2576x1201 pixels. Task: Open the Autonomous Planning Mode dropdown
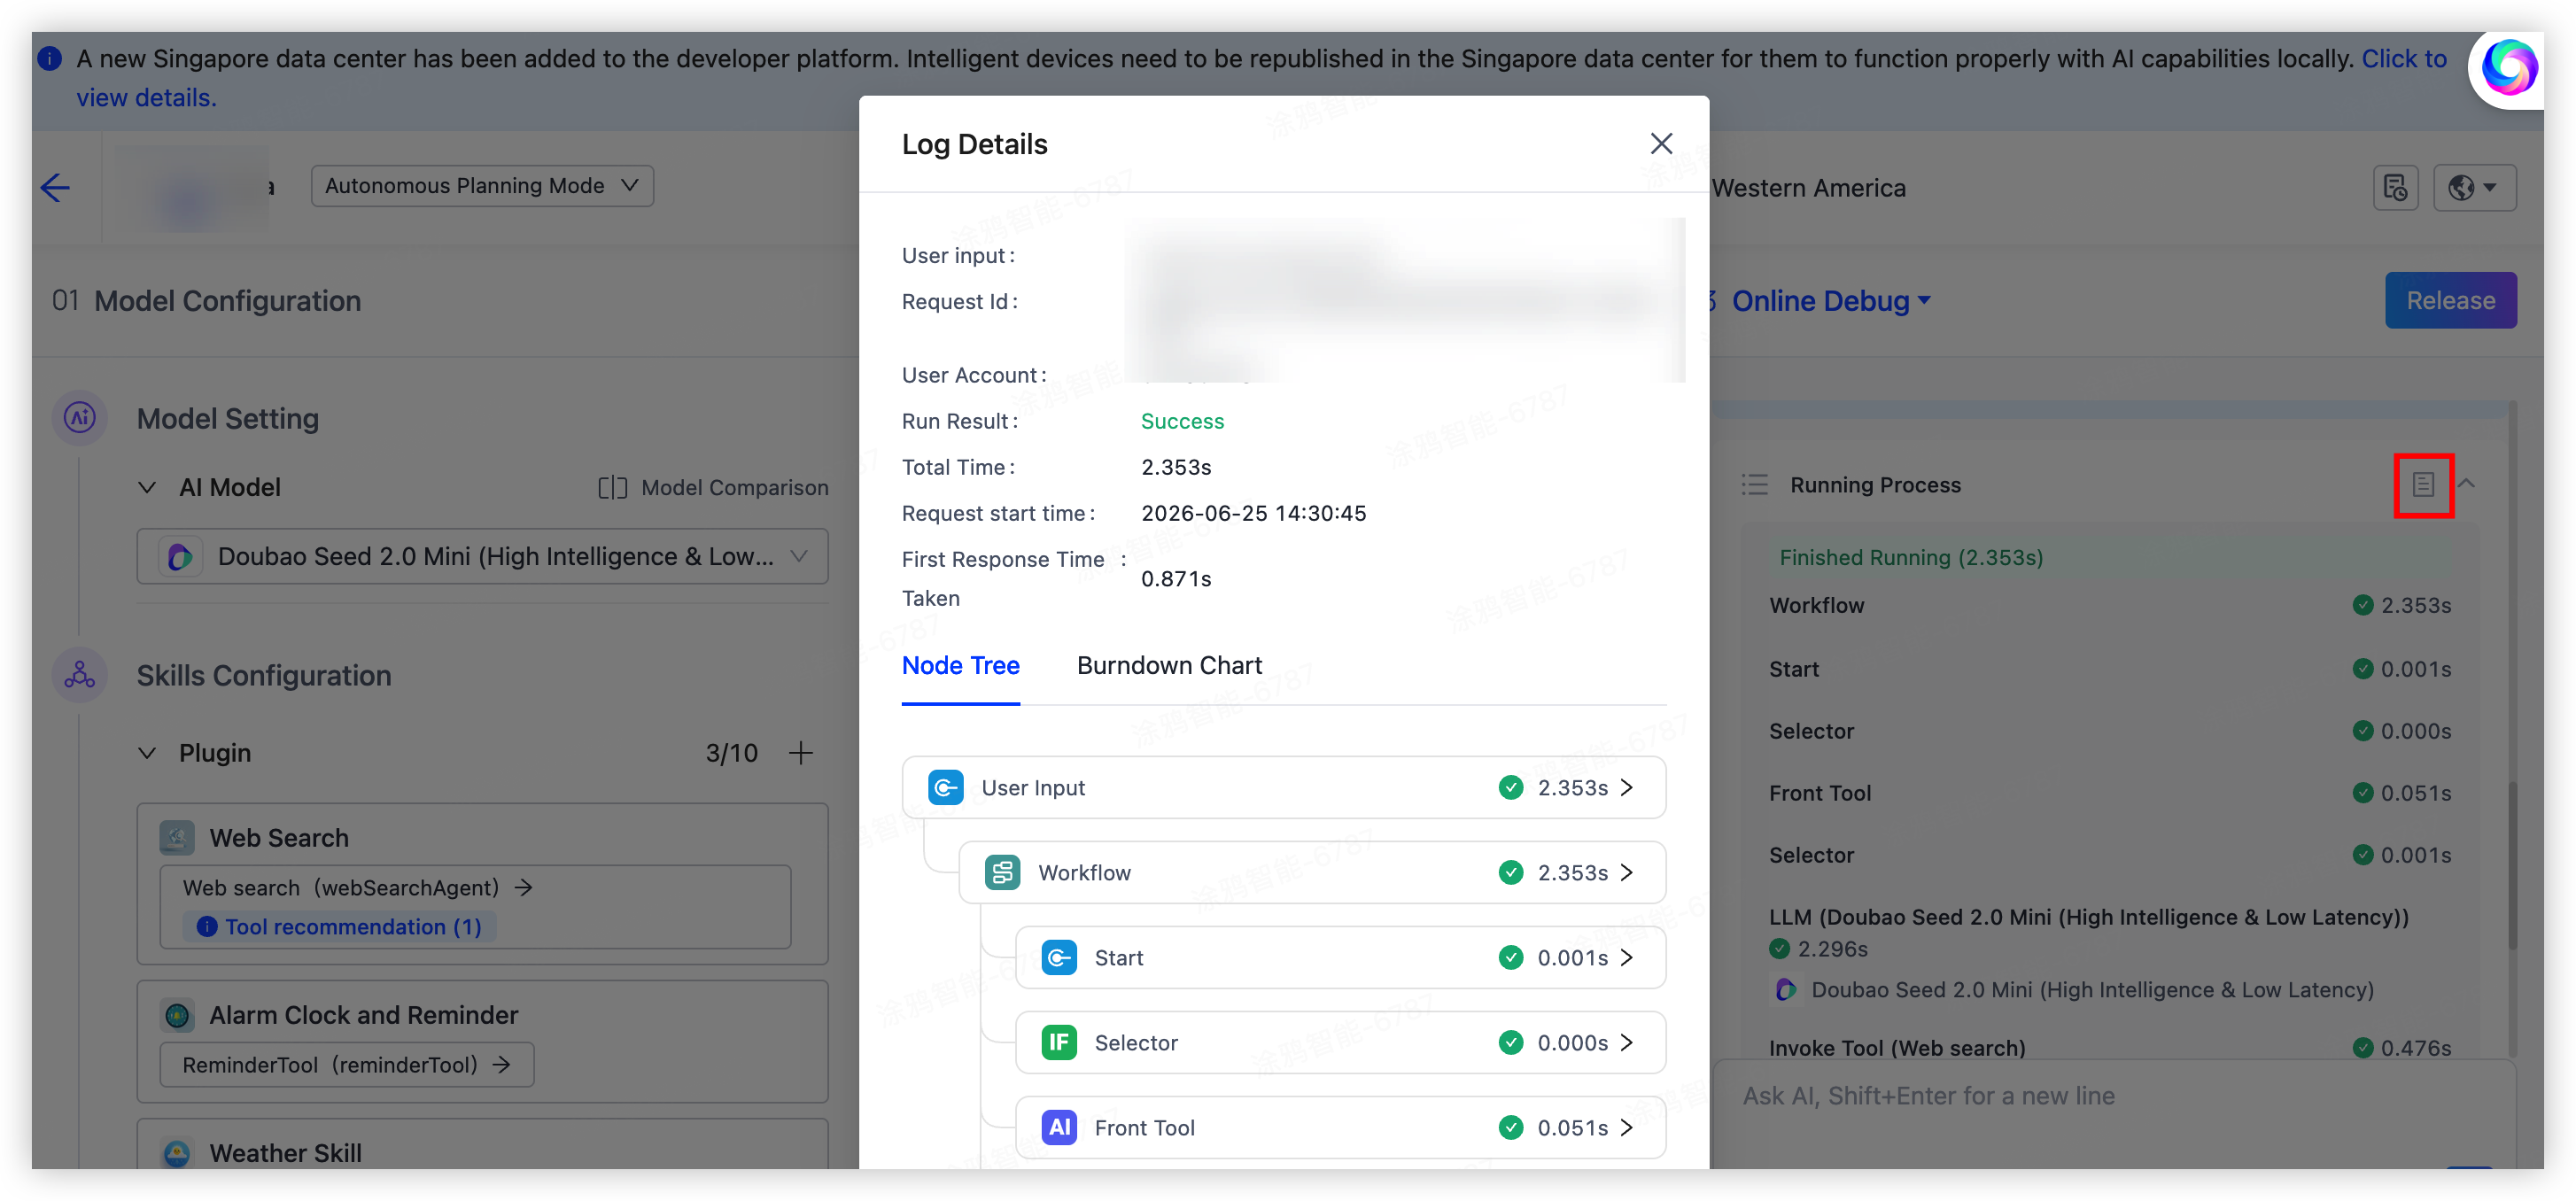pos(482,186)
